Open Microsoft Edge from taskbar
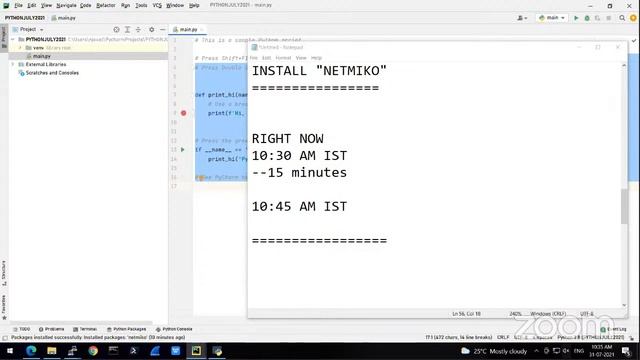Screen dimensions: 640x360 pyautogui.click(x=31, y=351)
